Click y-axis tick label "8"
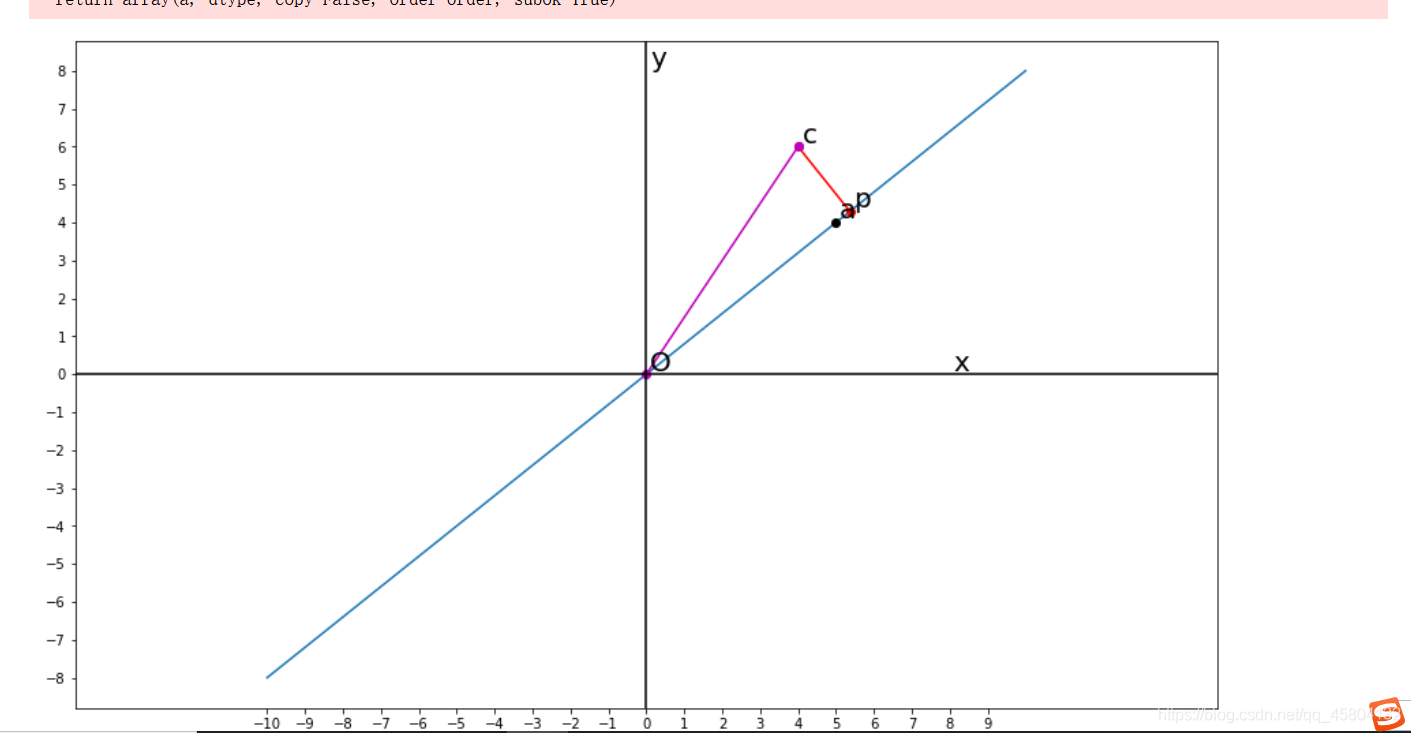The width and height of the screenshot is (1411, 733). click(x=61, y=71)
